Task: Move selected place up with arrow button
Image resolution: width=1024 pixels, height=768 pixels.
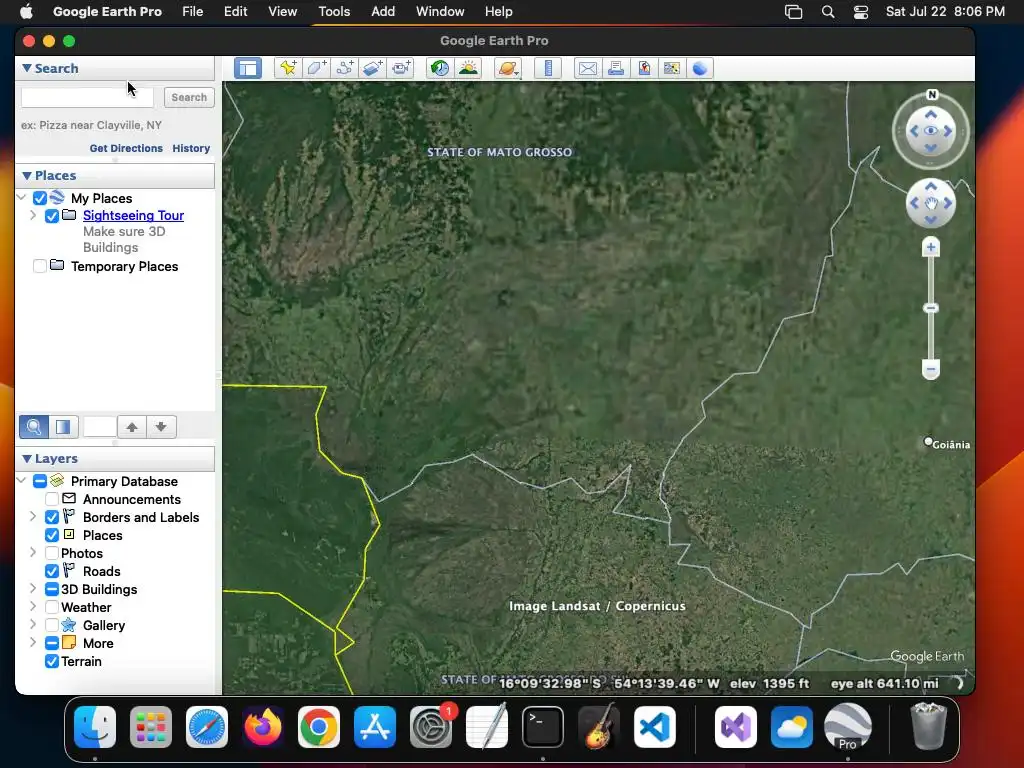Action: tap(132, 427)
